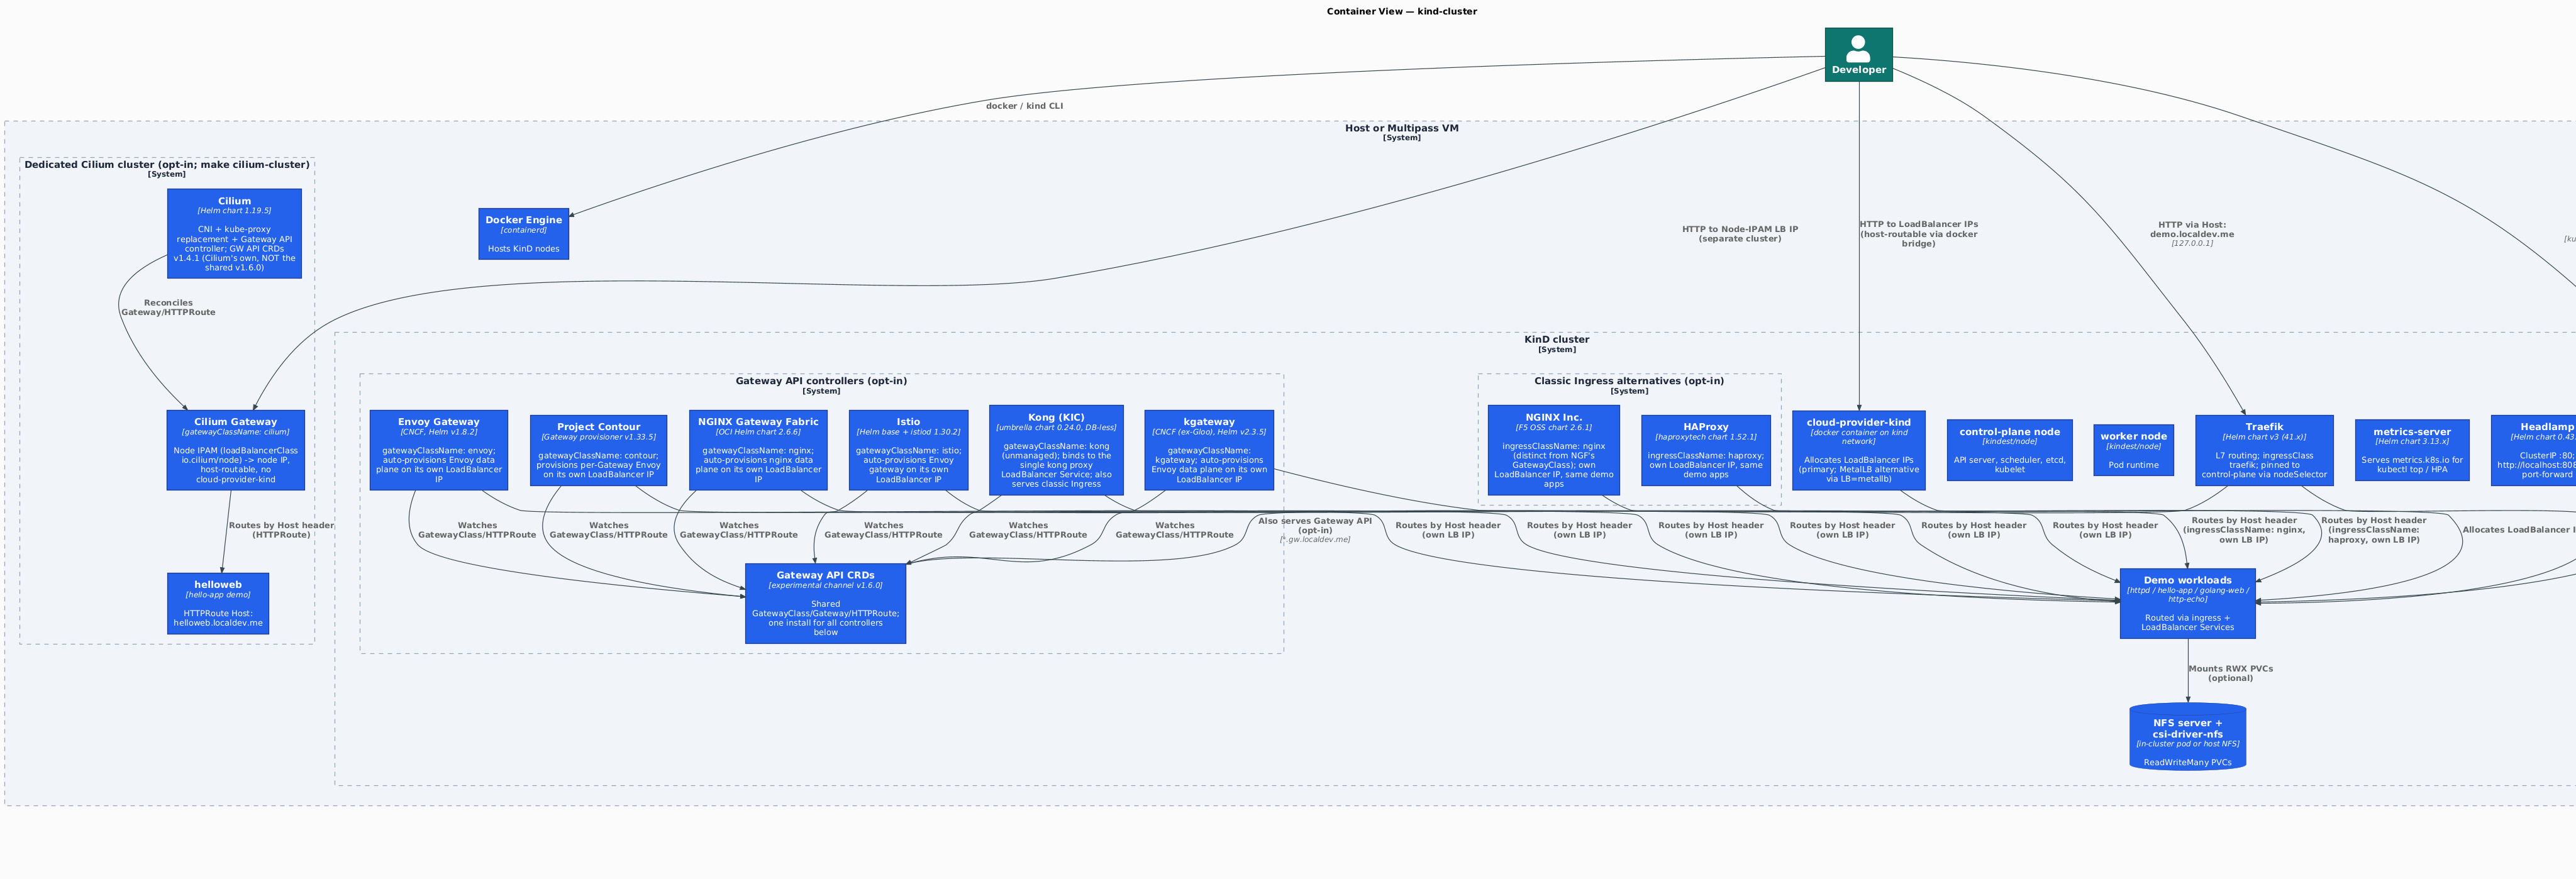This screenshot has height=879, width=2576.
Task: Click the Envoy Gateway node
Action: [439, 450]
